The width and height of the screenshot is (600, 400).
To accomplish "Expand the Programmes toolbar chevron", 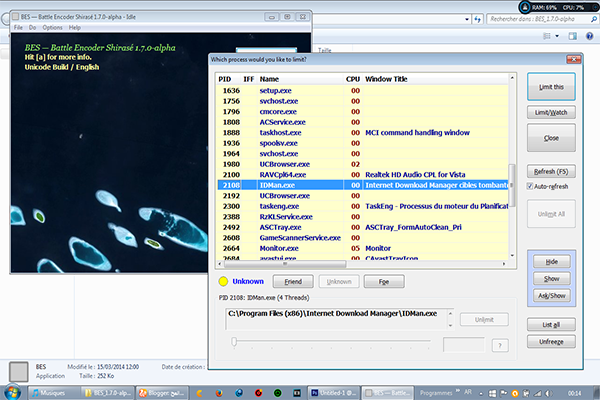I will 458,391.
